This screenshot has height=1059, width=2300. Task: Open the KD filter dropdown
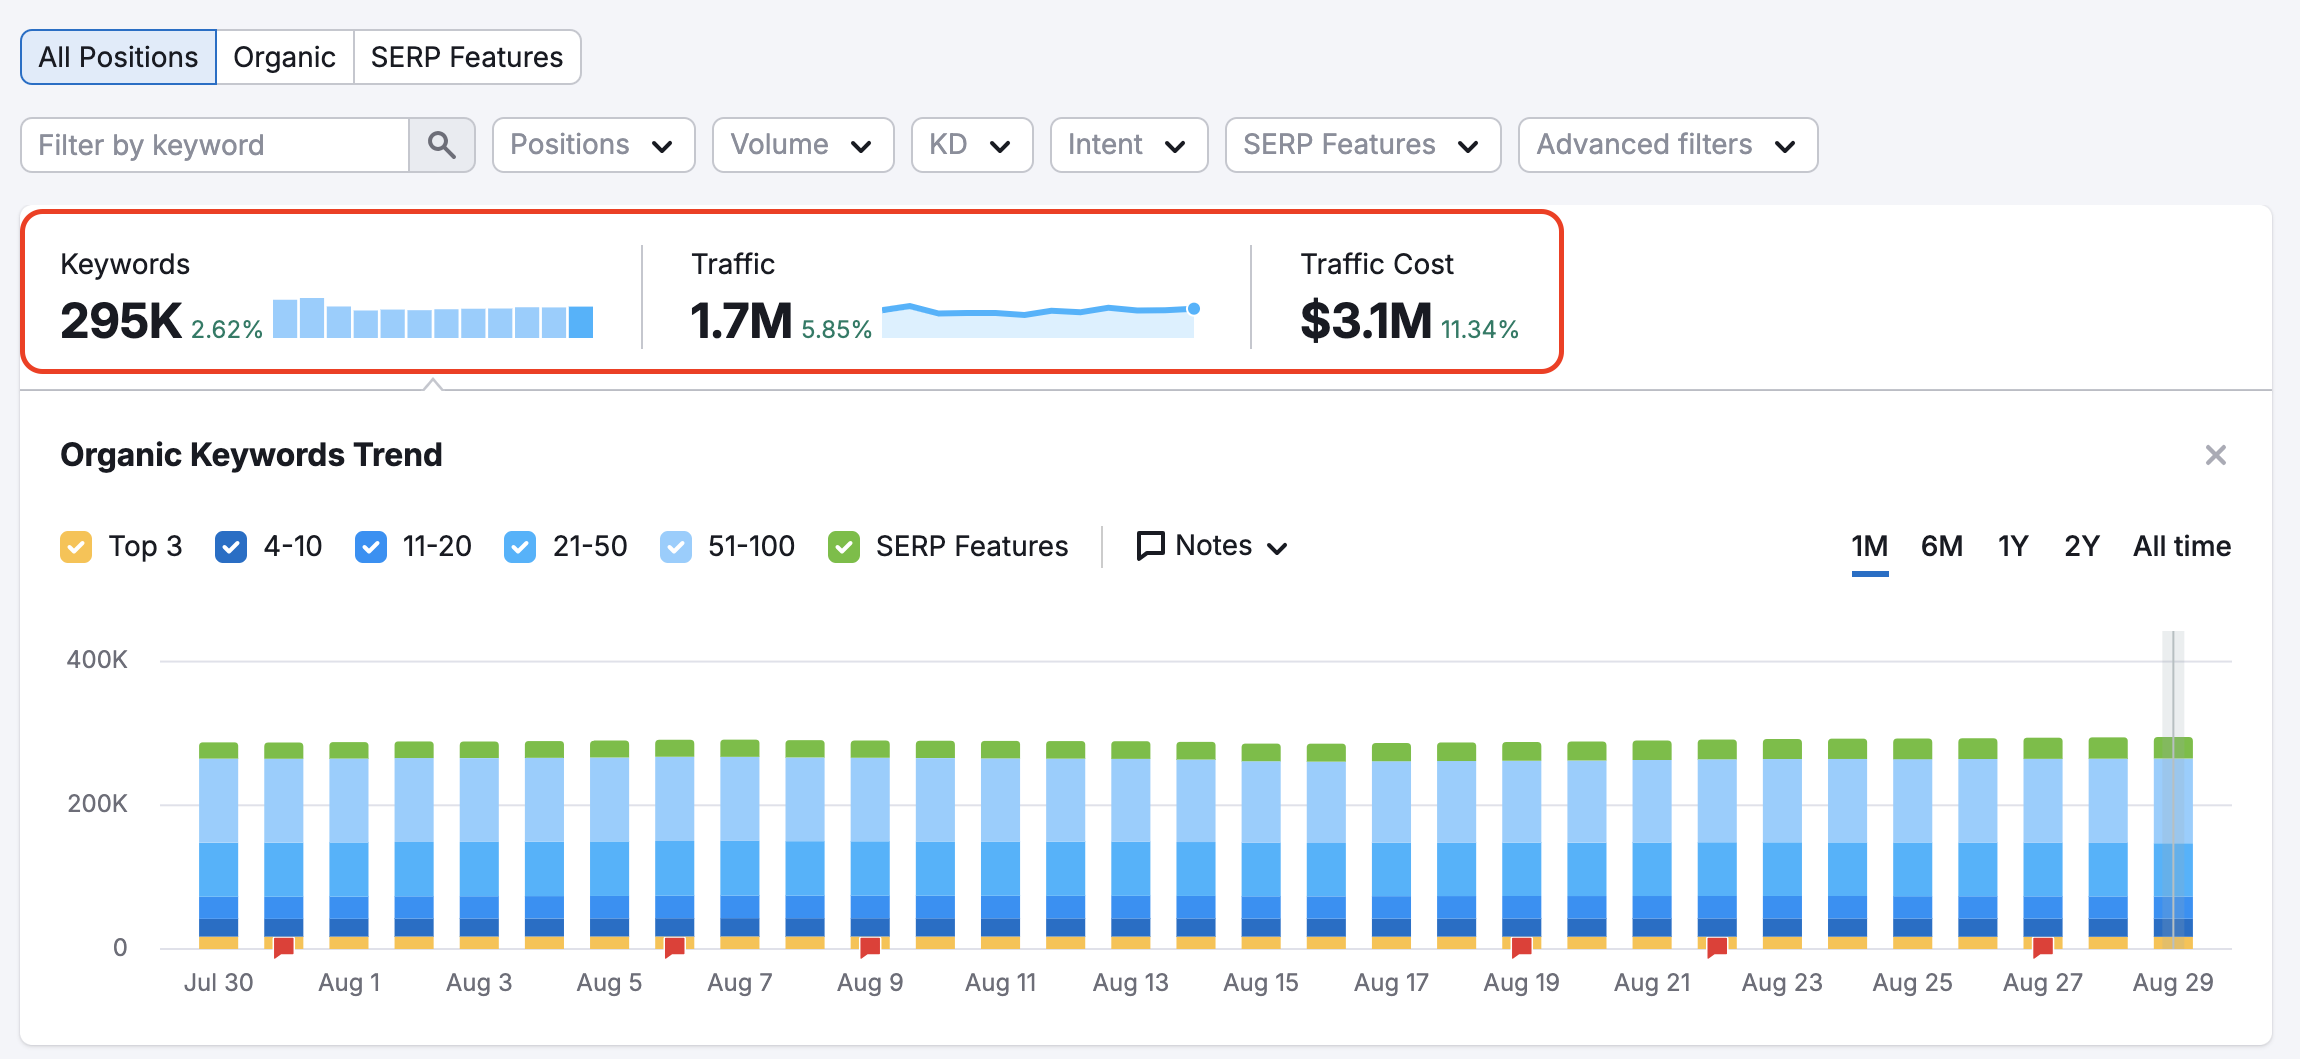point(971,145)
